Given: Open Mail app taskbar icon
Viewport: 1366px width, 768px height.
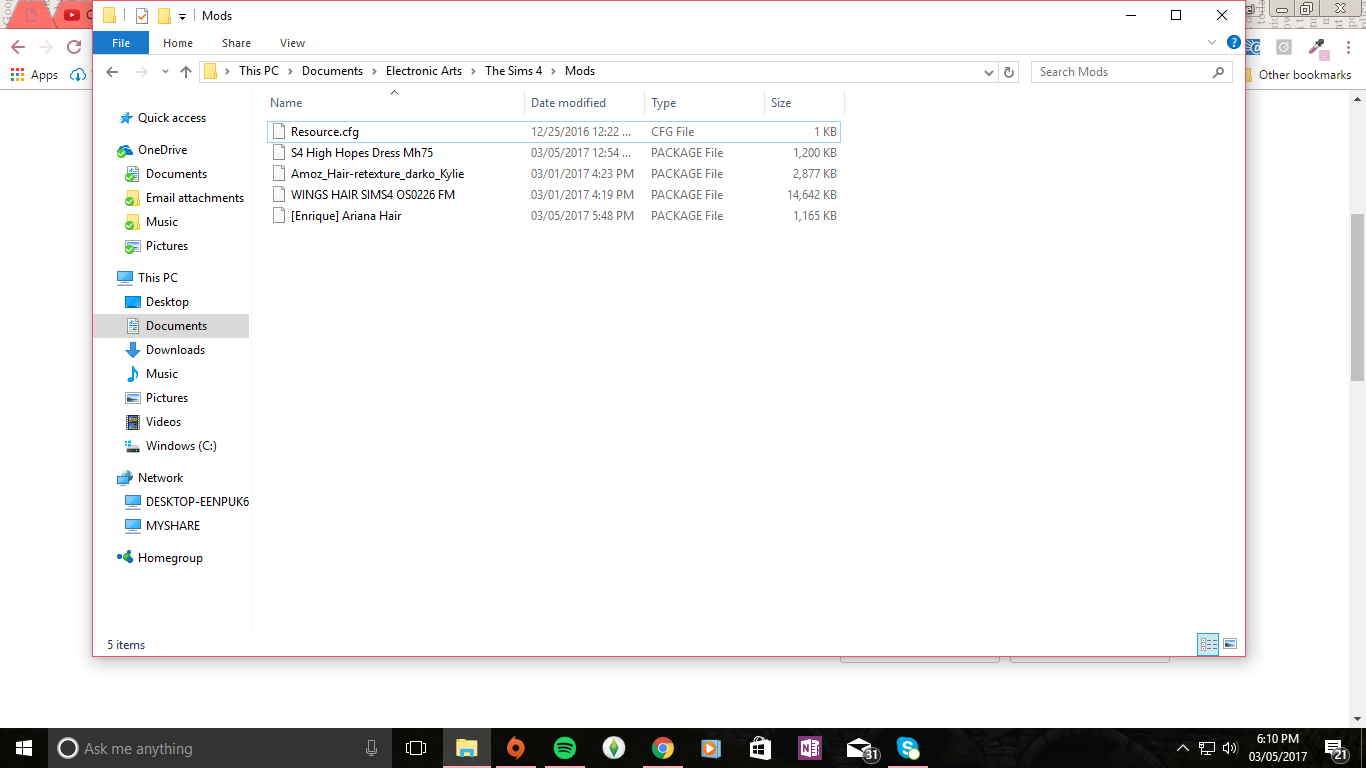Looking at the screenshot, I should pos(859,748).
